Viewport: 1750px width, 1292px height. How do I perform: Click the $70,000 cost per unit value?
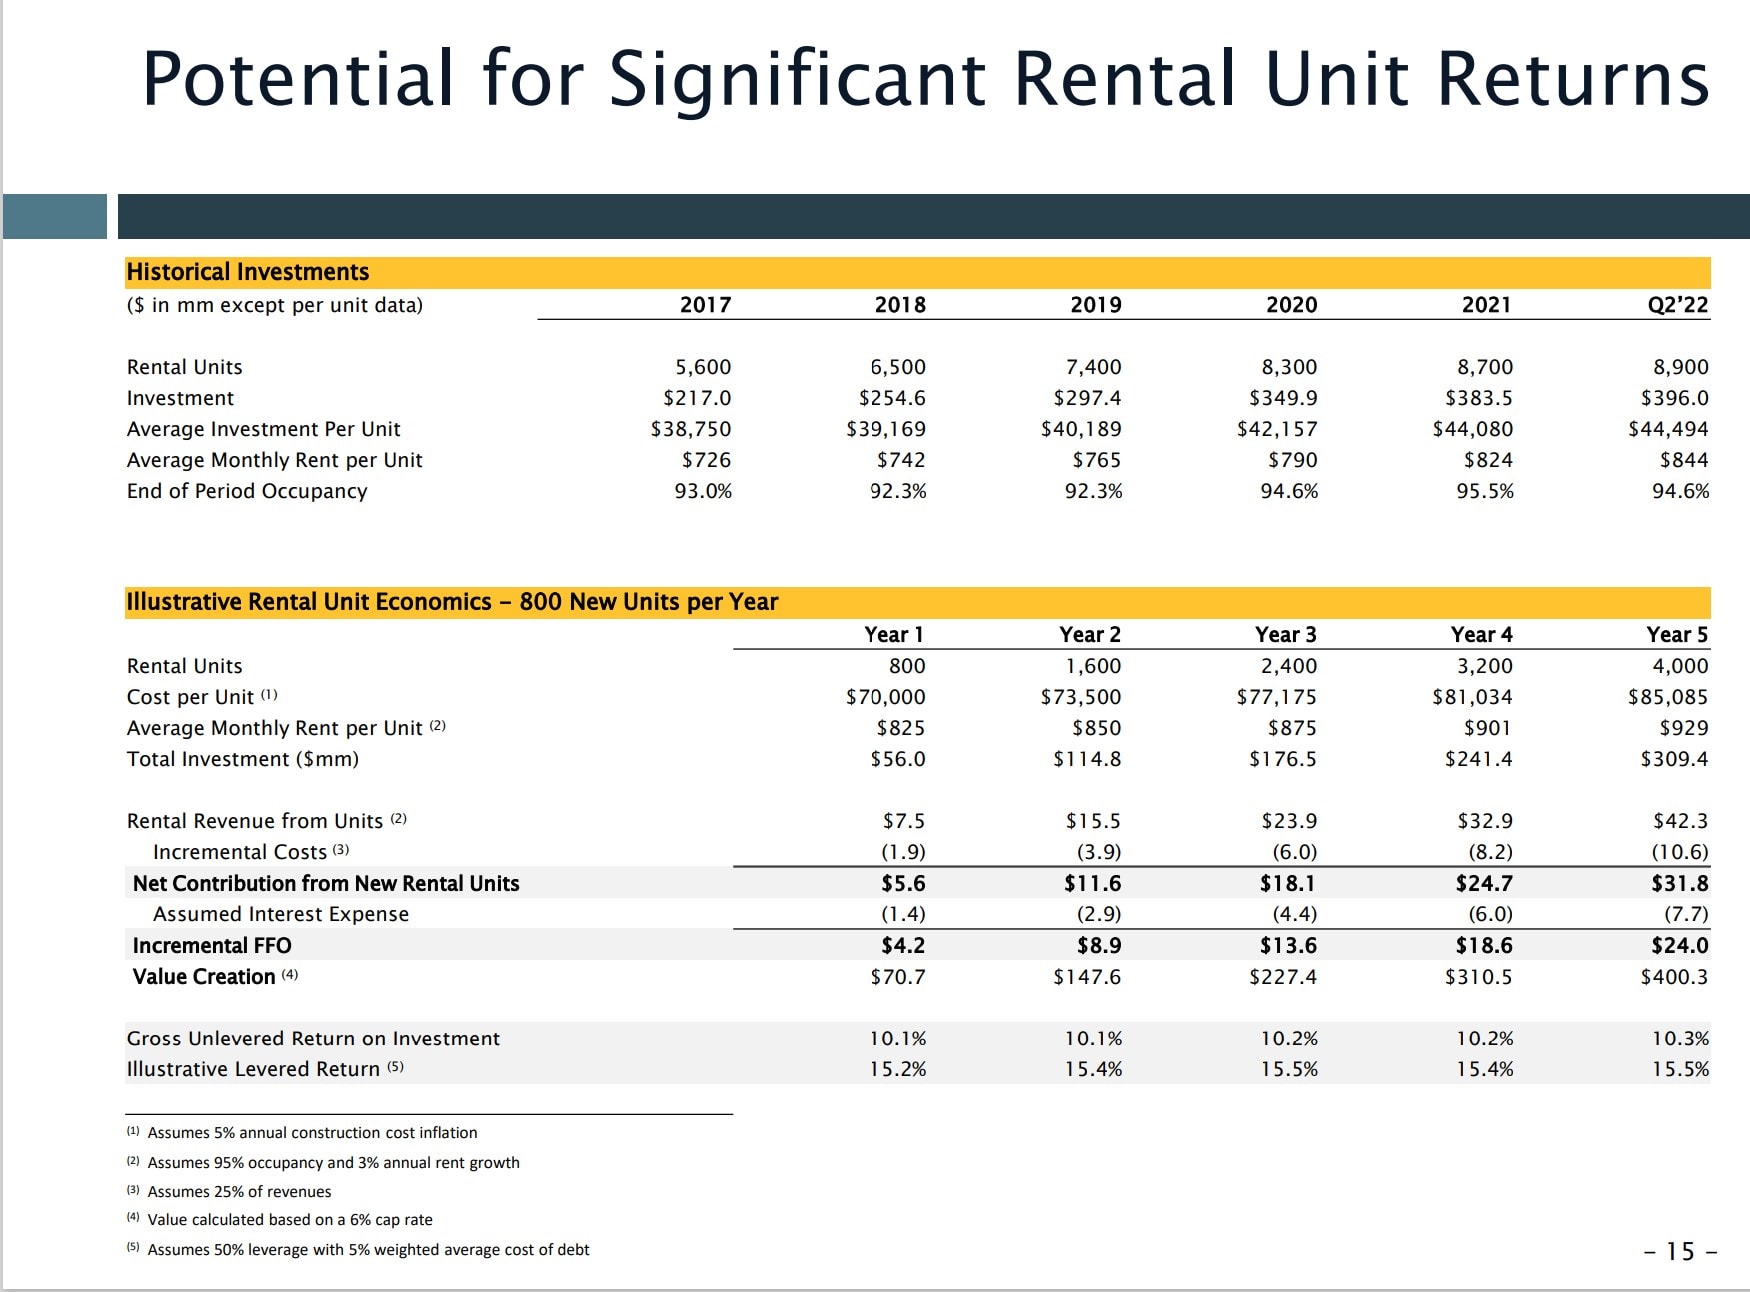(886, 697)
